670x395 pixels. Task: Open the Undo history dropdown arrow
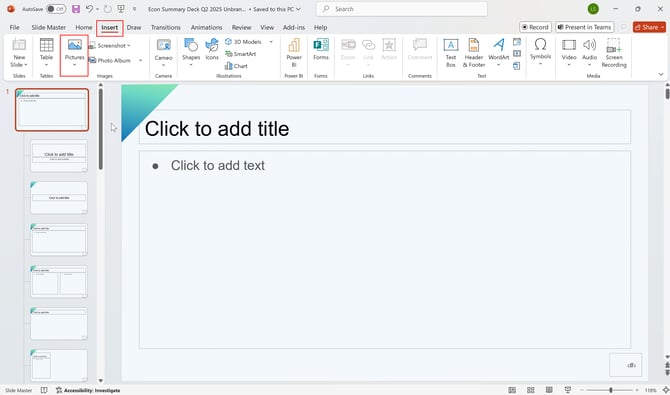click(97, 9)
